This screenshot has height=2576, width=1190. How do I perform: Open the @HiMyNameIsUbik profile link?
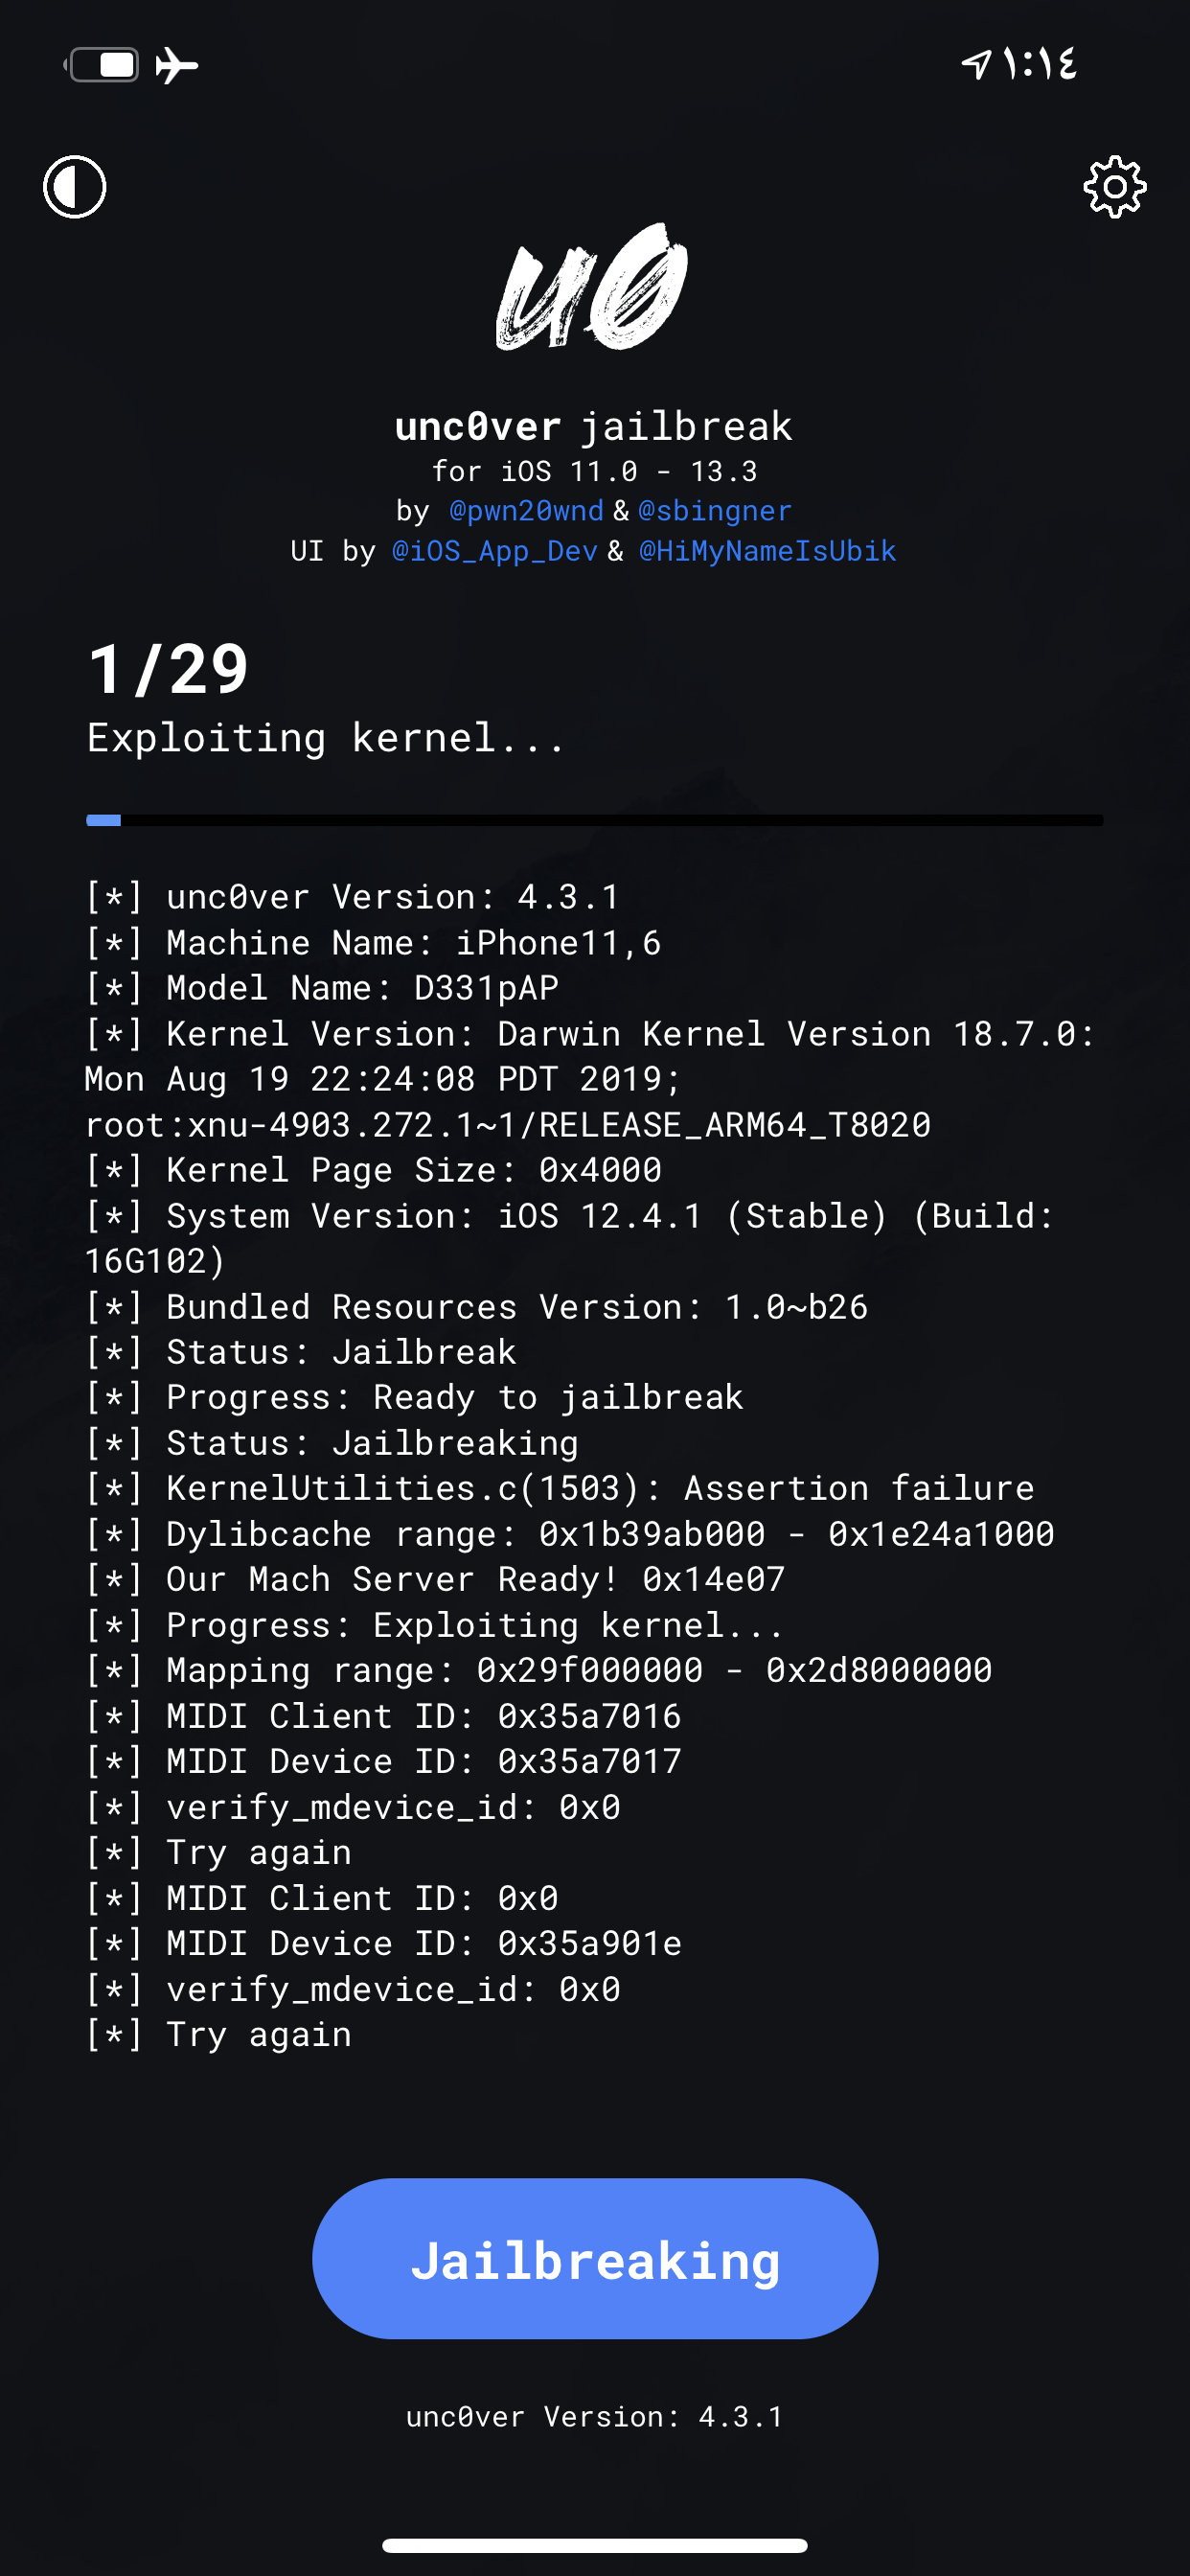coord(767,551)
